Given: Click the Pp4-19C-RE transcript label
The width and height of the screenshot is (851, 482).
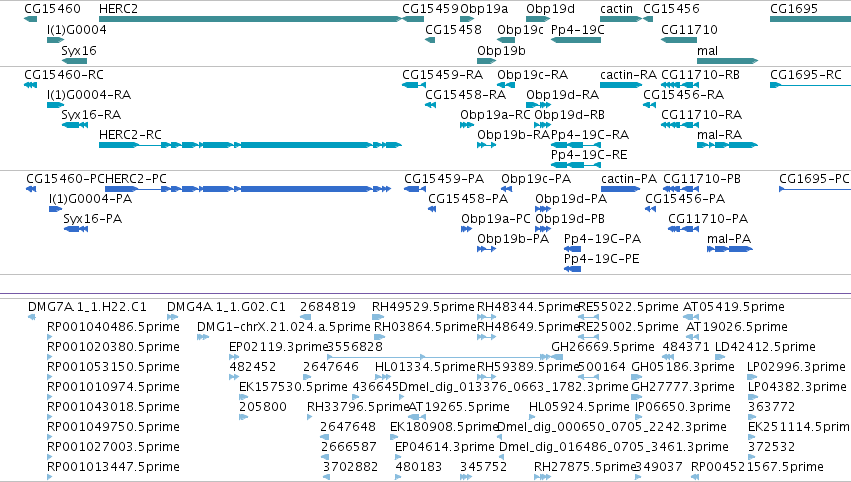Looking at the screenshot, I should click(589, 155).
